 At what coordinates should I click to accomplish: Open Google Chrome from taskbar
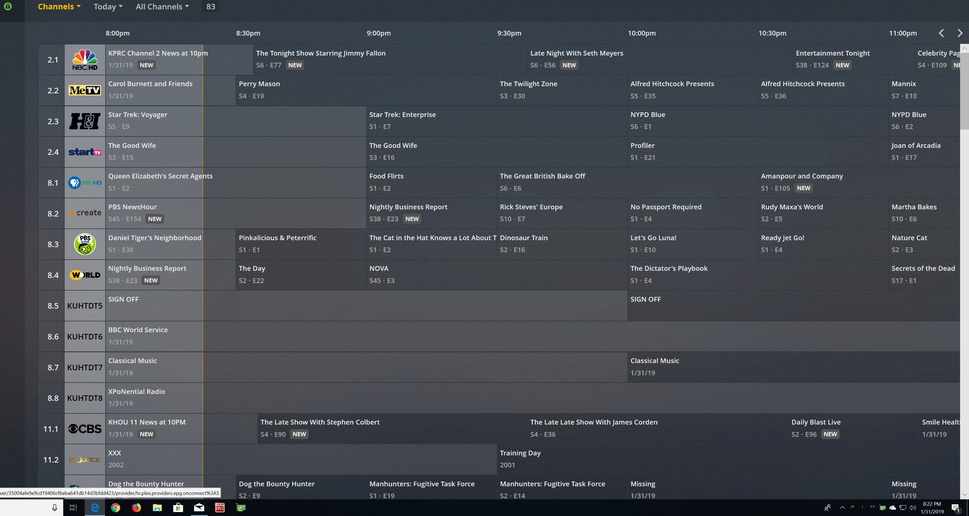[116, 508]
